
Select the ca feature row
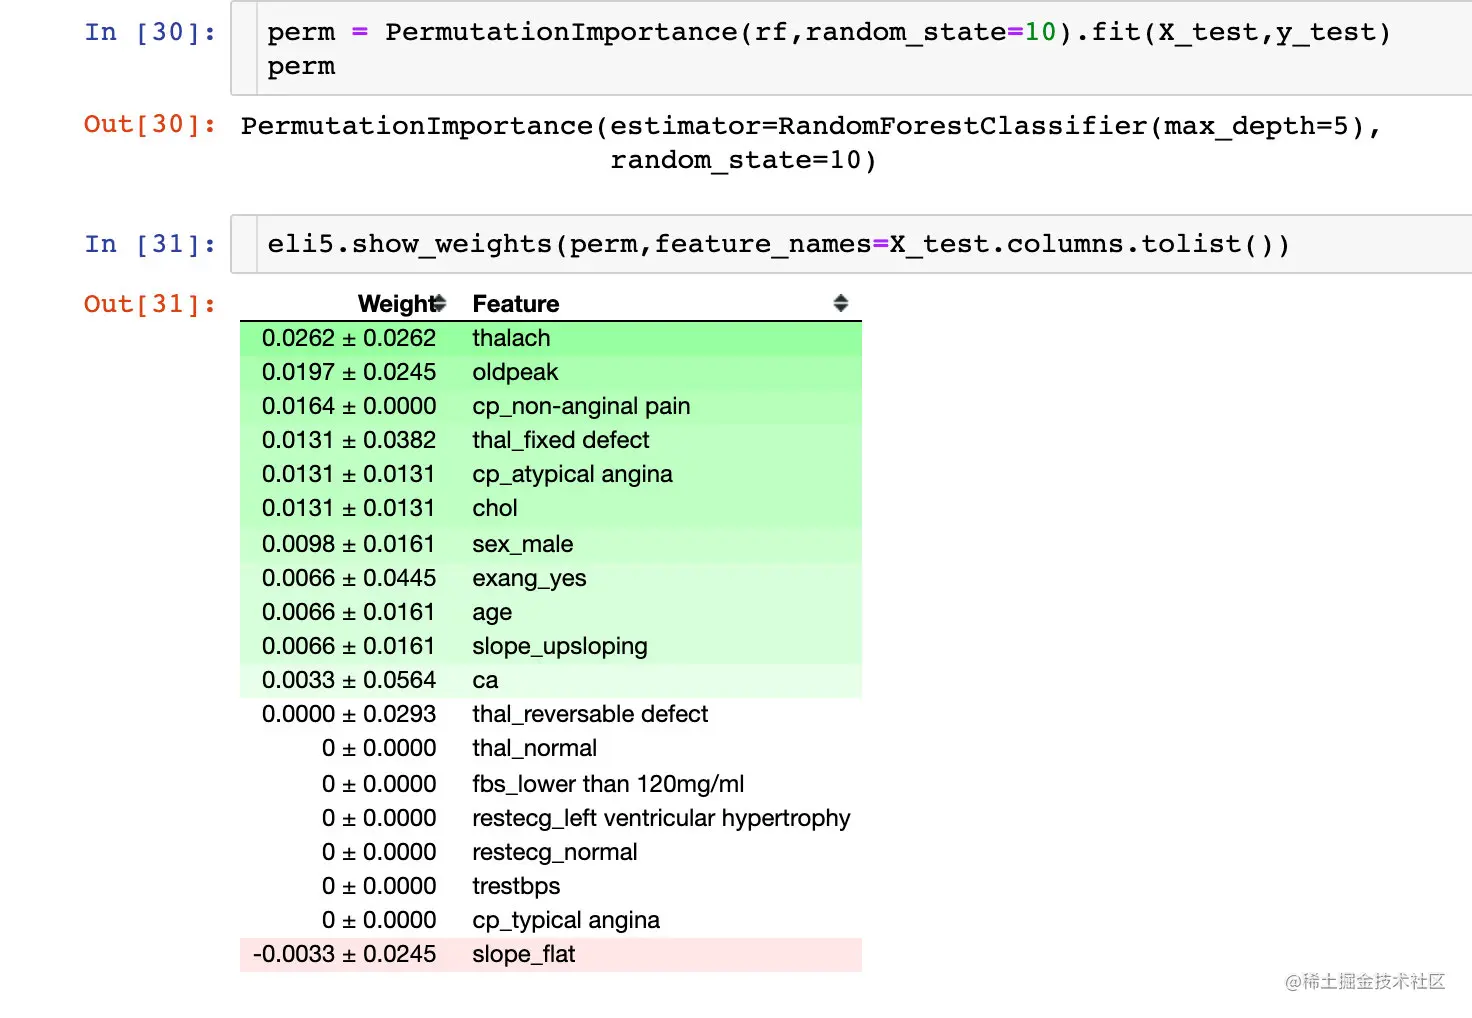[551, 680]
